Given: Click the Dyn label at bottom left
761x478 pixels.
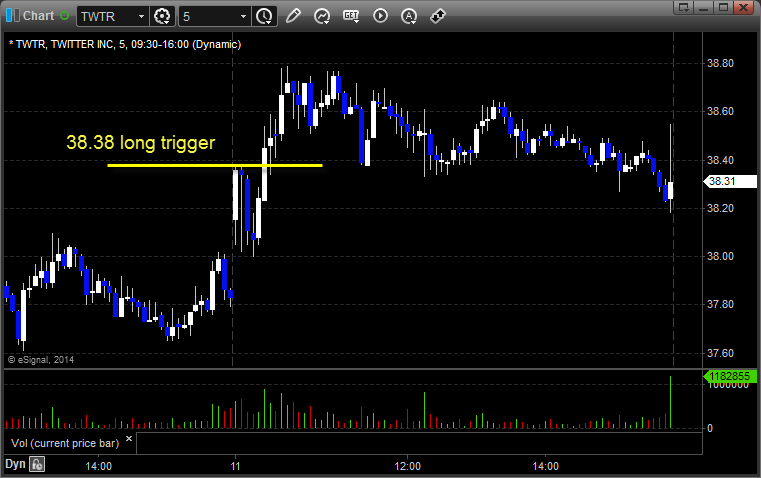Looking at the screenshot, I should pyautogui.click(x=15, y=464).
